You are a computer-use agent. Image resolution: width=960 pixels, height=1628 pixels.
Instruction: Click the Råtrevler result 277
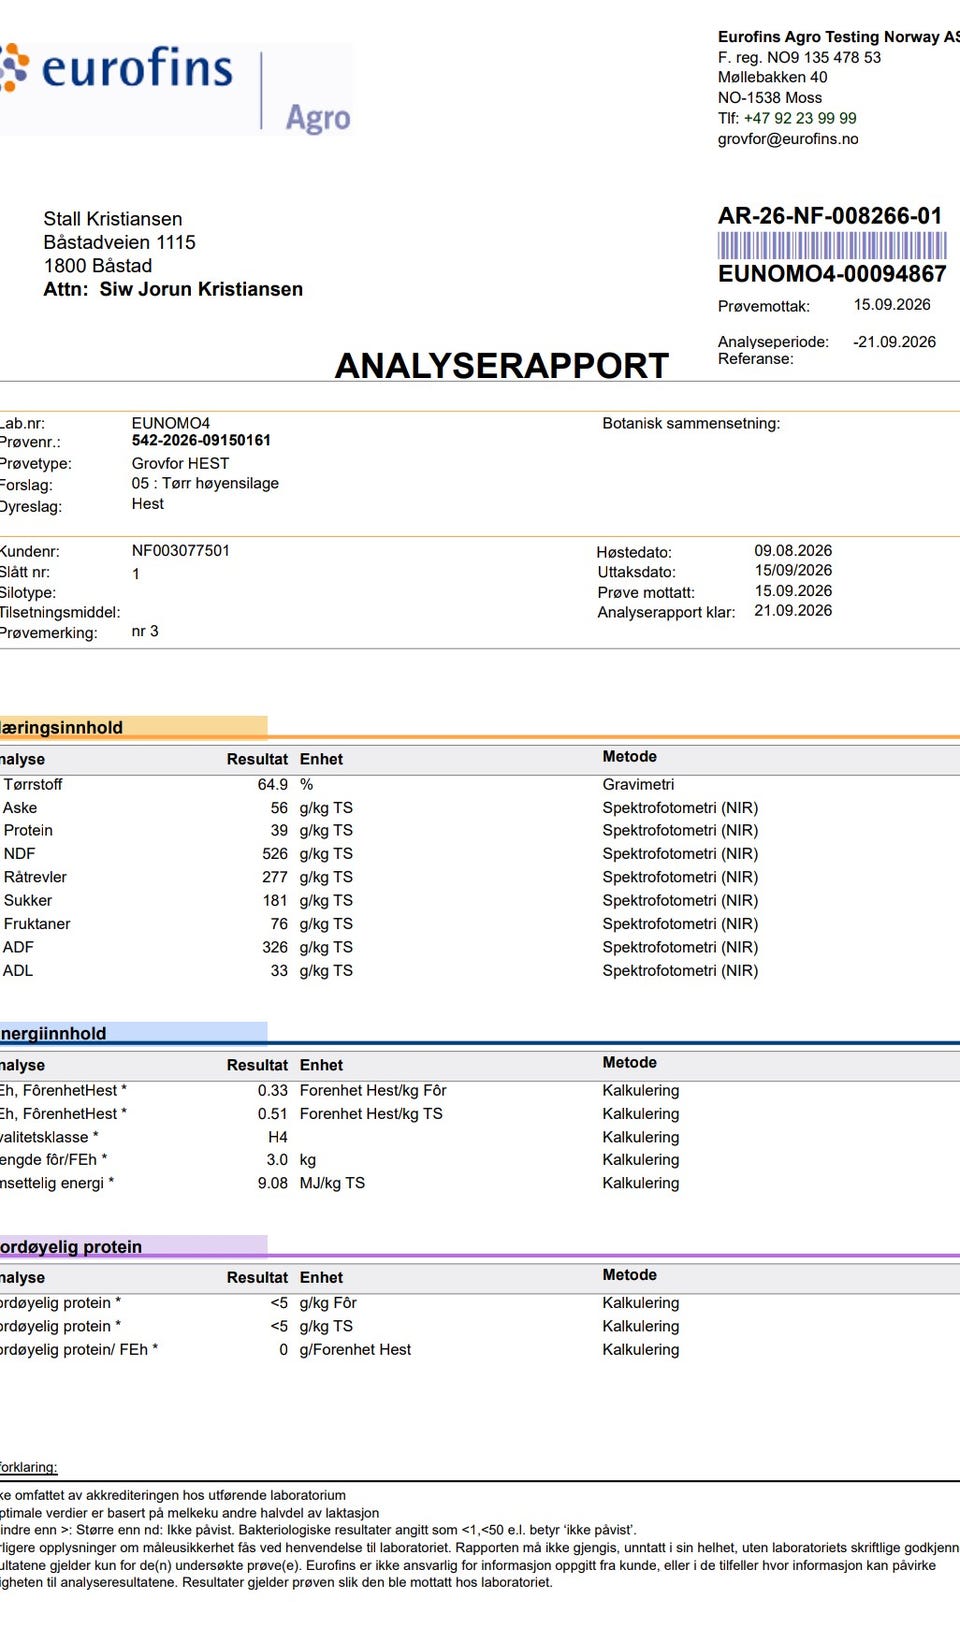coord(275,877)
